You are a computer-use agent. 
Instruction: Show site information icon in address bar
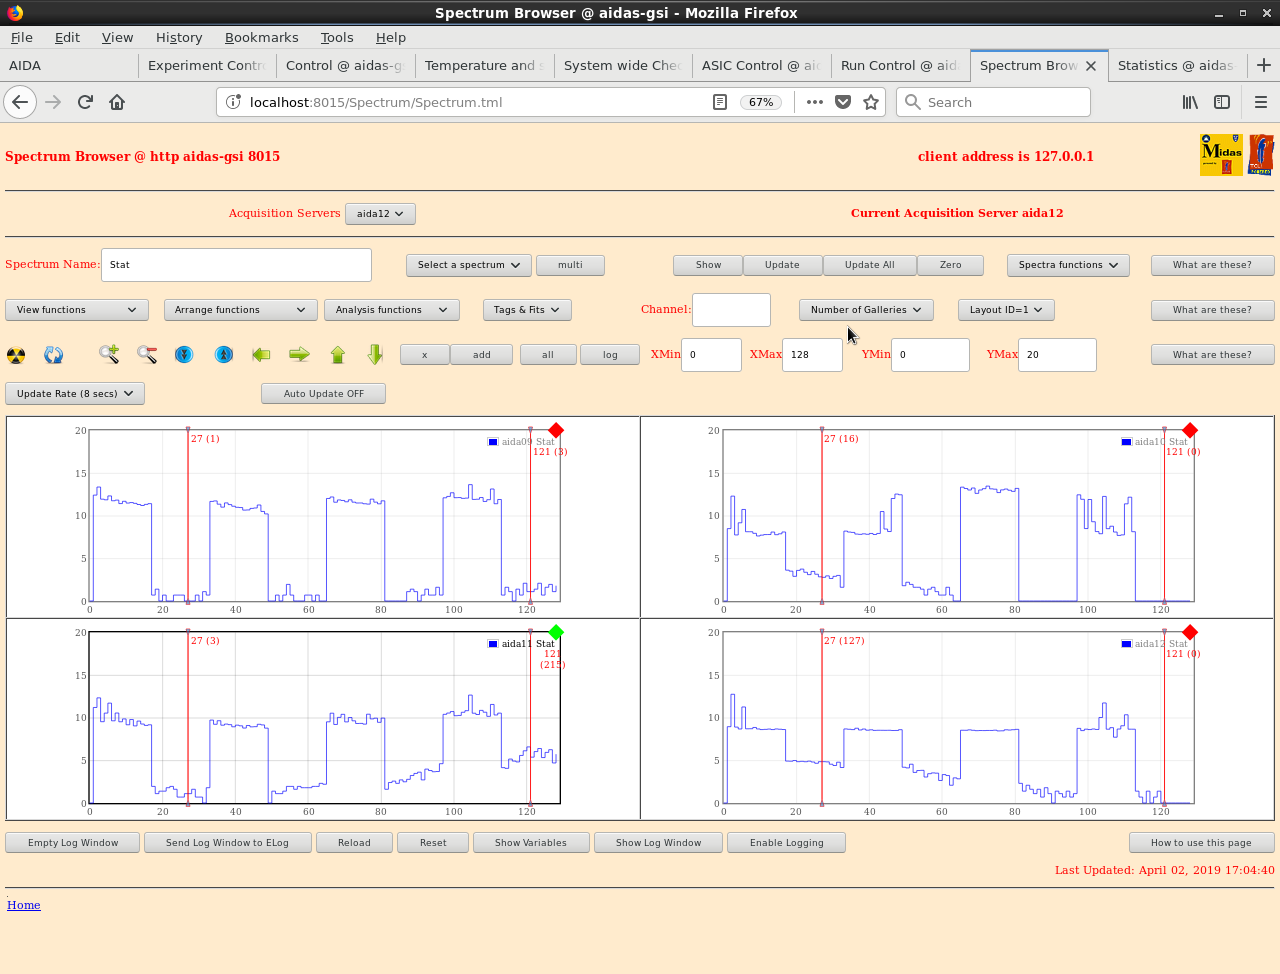coord(233,102)
